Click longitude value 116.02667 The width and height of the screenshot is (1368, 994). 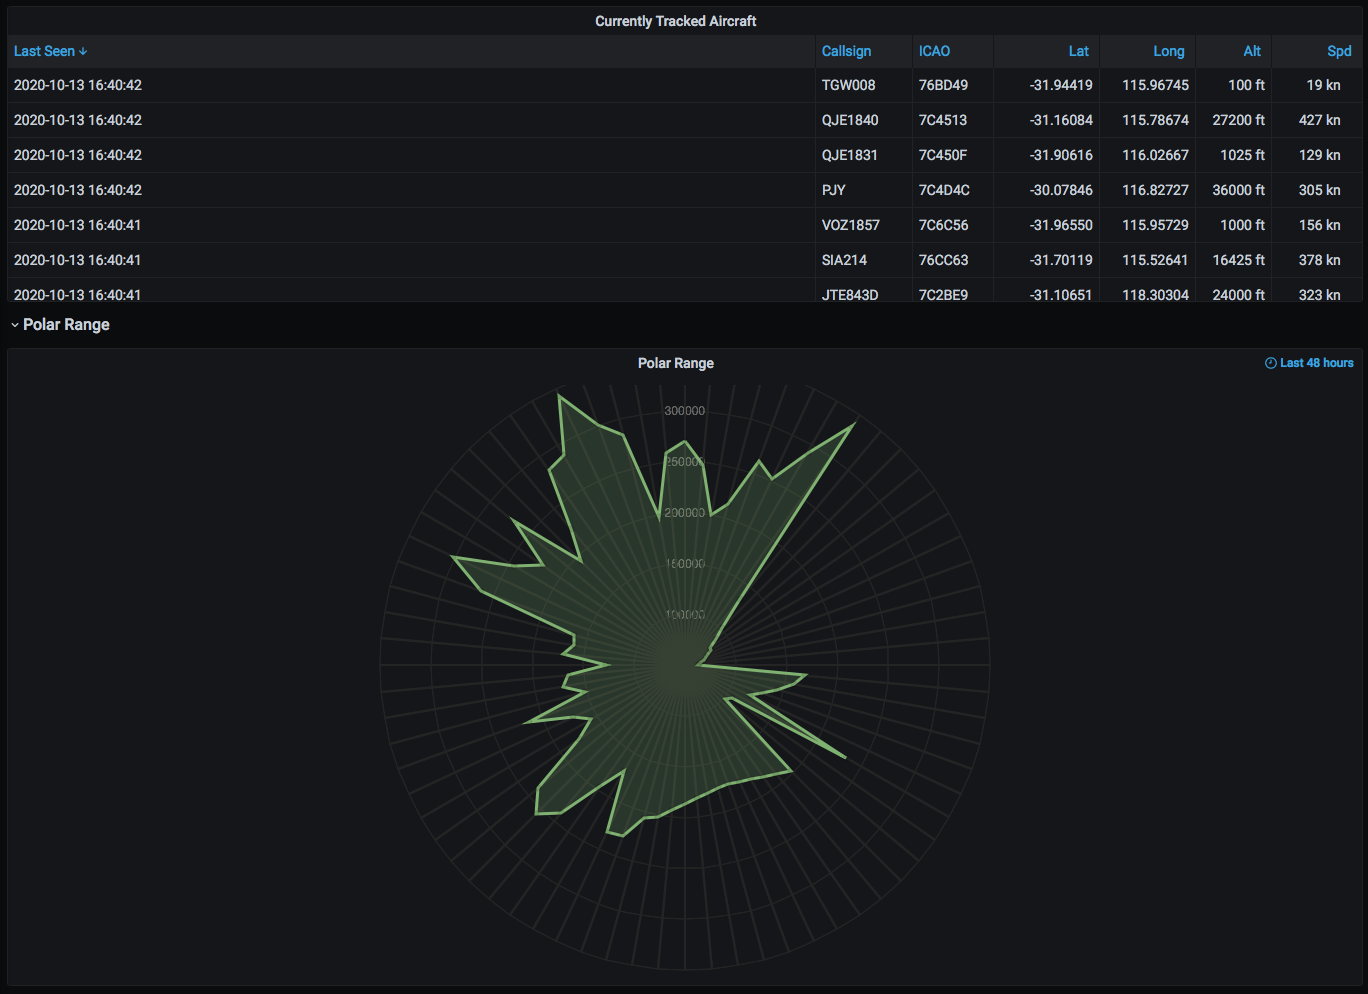tap(1155, 155)
